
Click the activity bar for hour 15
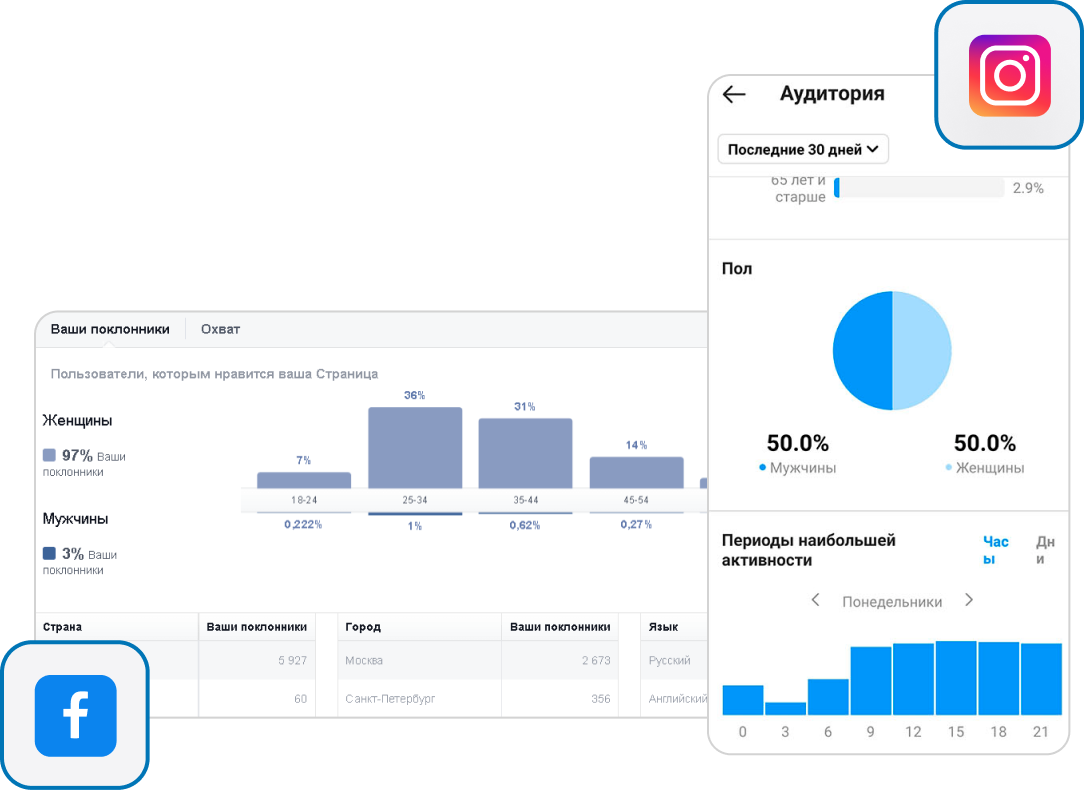point(956,678)
